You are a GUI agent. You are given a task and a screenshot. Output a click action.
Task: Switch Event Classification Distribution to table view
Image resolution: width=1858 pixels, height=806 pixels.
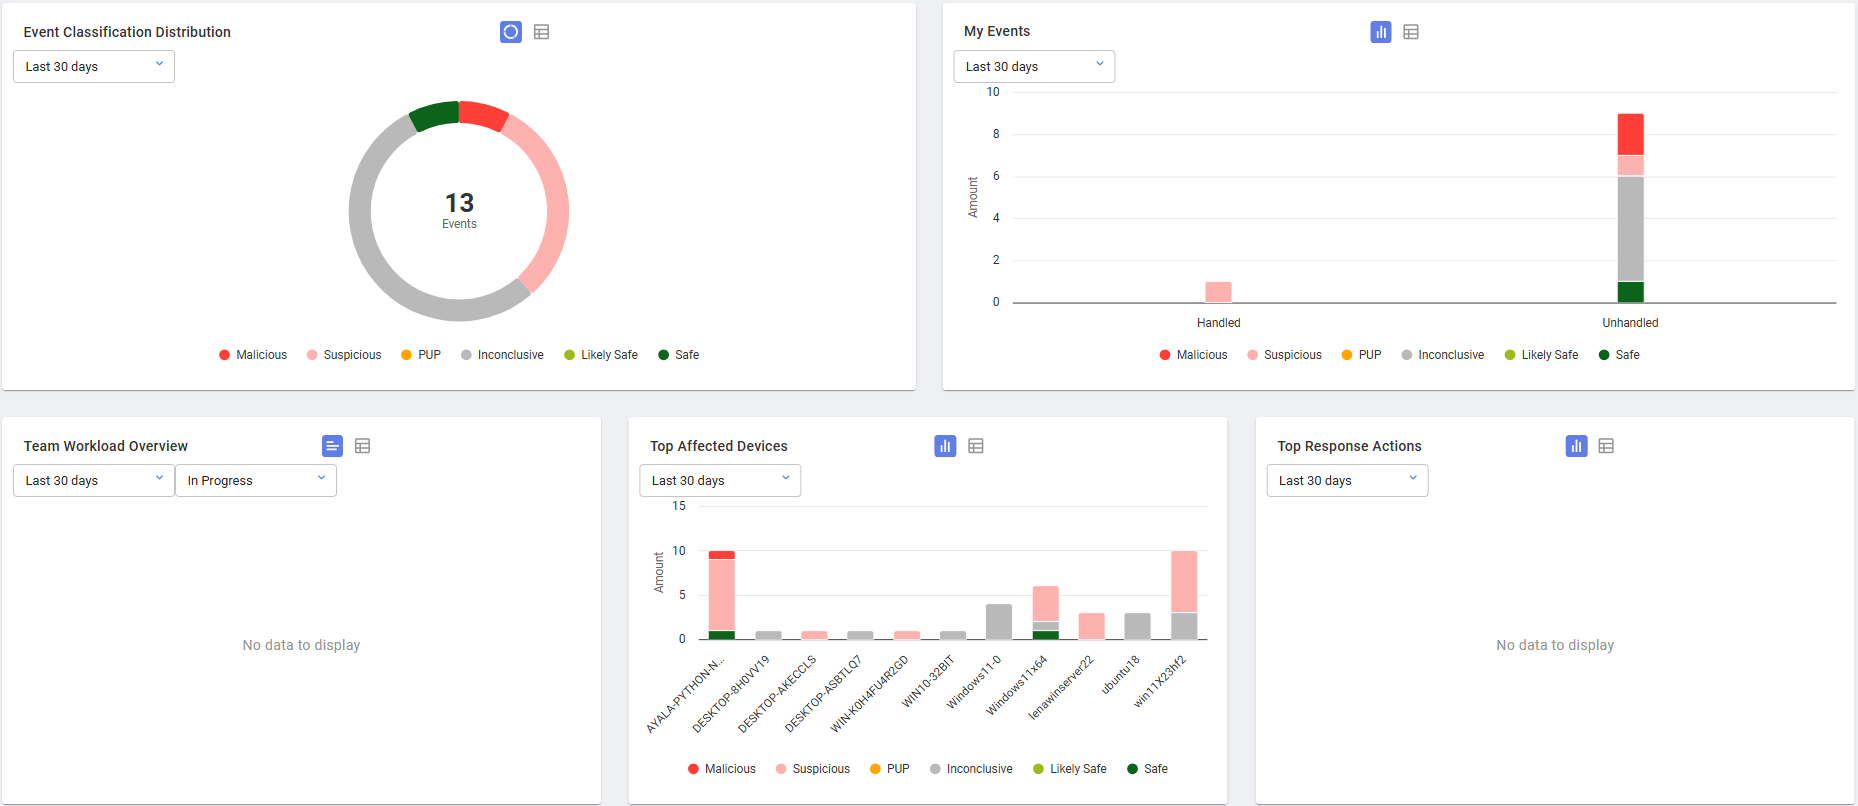(541, 32)
